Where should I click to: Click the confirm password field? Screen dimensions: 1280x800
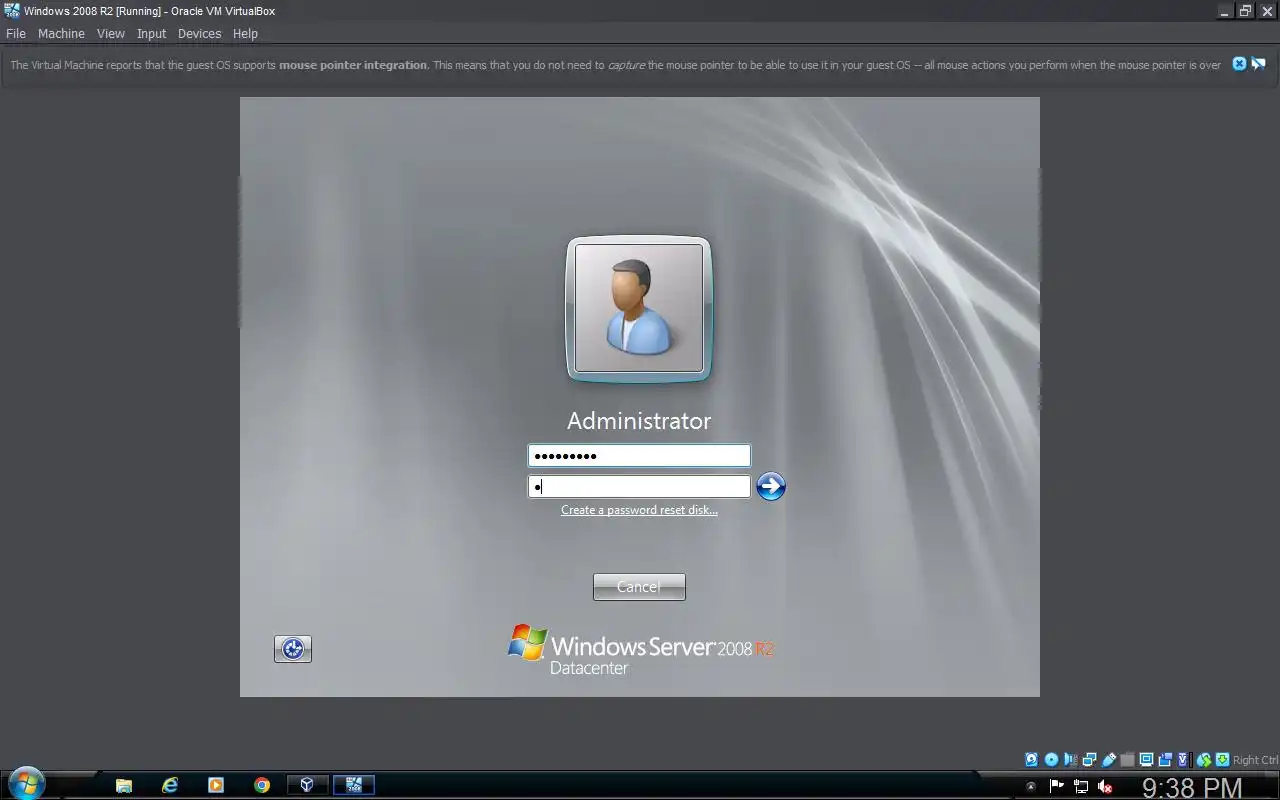639,487
